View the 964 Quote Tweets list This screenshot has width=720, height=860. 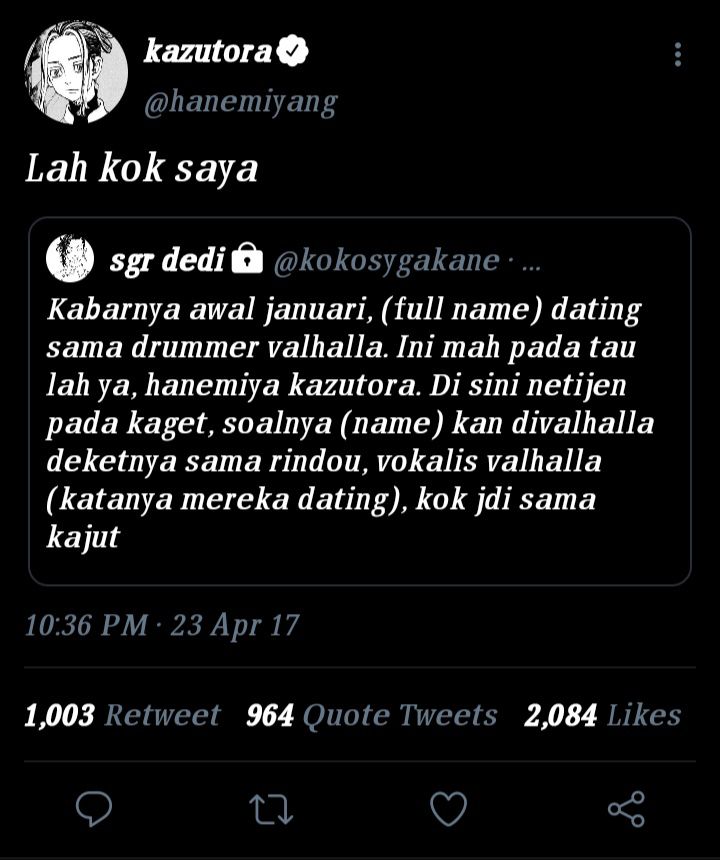pos(372,715)
